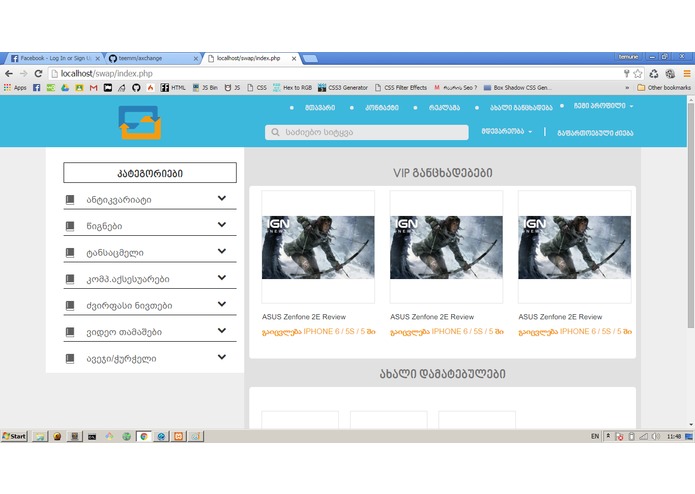Click the book icon beside წიგნები
This screenshot has height=494, width=695.
70,226
